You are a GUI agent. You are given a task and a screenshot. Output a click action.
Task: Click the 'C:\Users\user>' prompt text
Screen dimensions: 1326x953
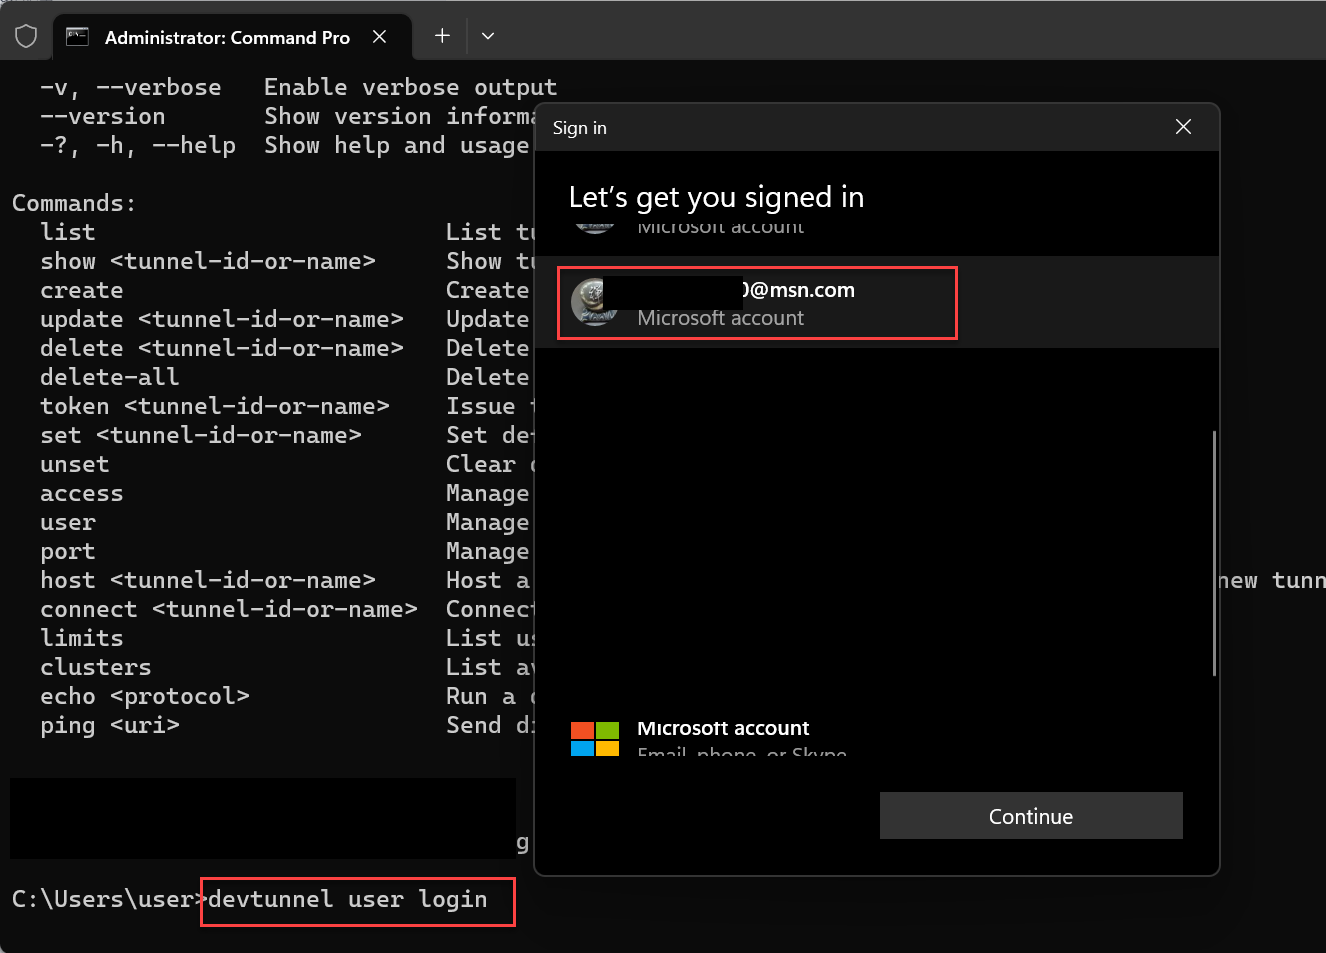tap(110, 899)
